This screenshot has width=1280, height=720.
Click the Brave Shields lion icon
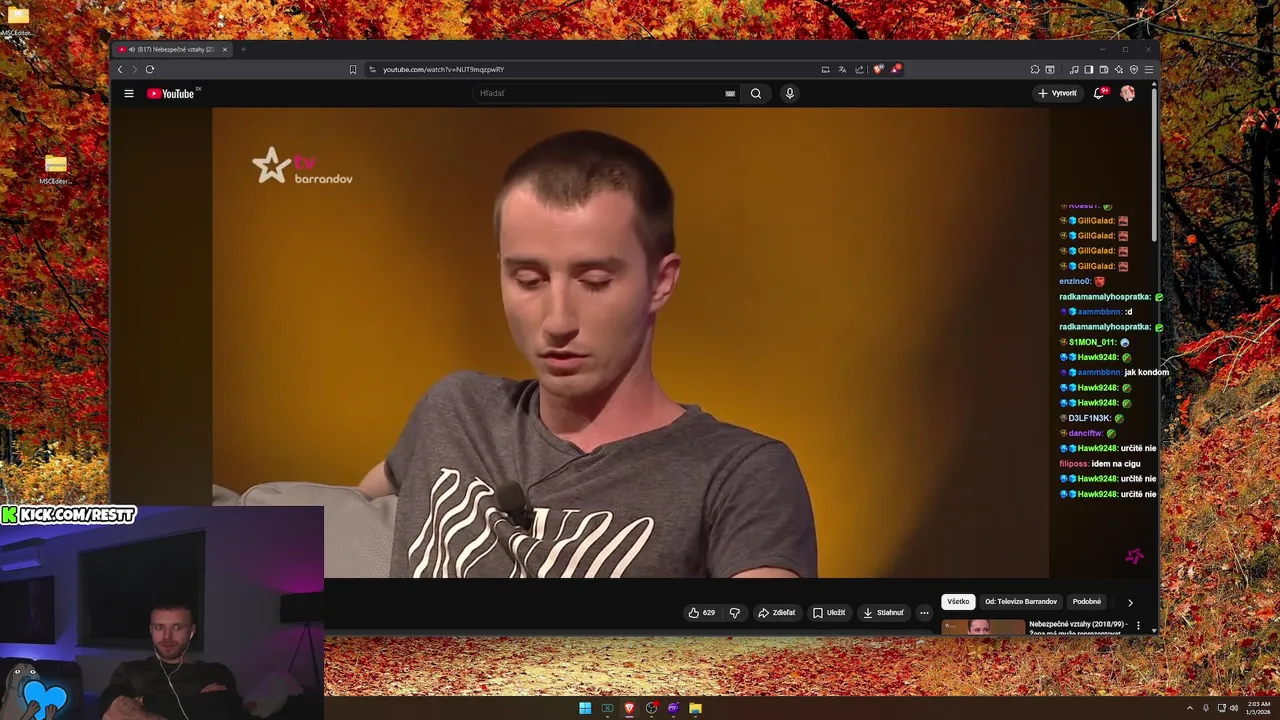878,69
